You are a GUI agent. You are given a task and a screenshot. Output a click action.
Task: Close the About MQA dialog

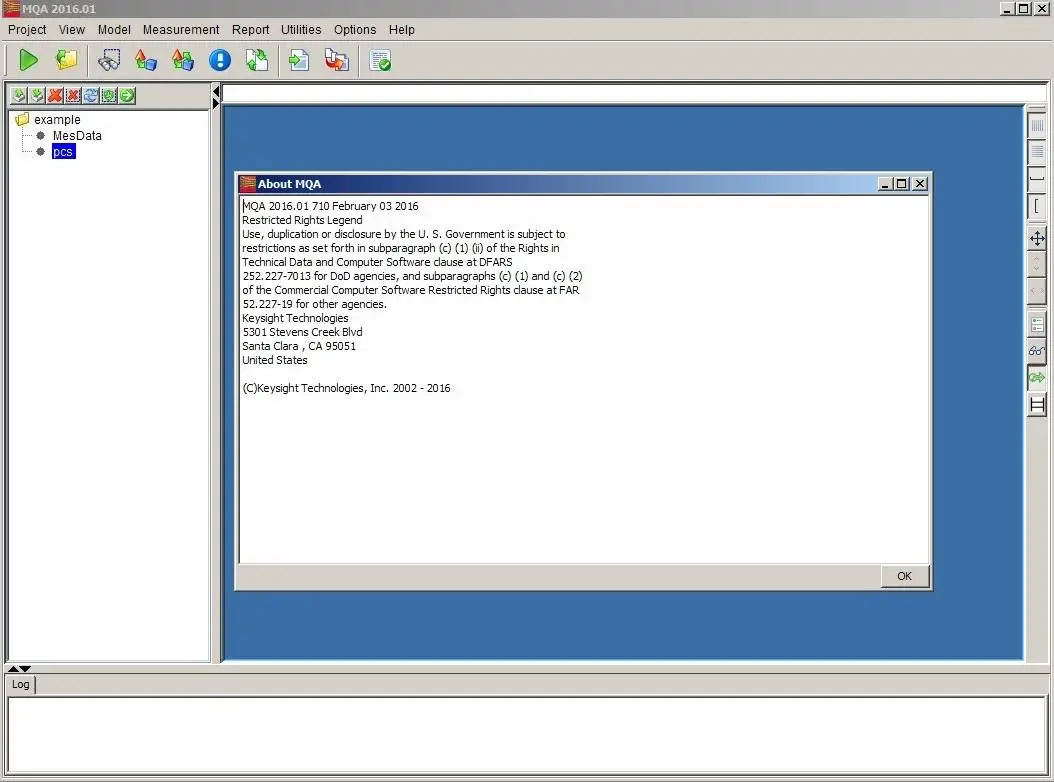click(x=920, y=184)
